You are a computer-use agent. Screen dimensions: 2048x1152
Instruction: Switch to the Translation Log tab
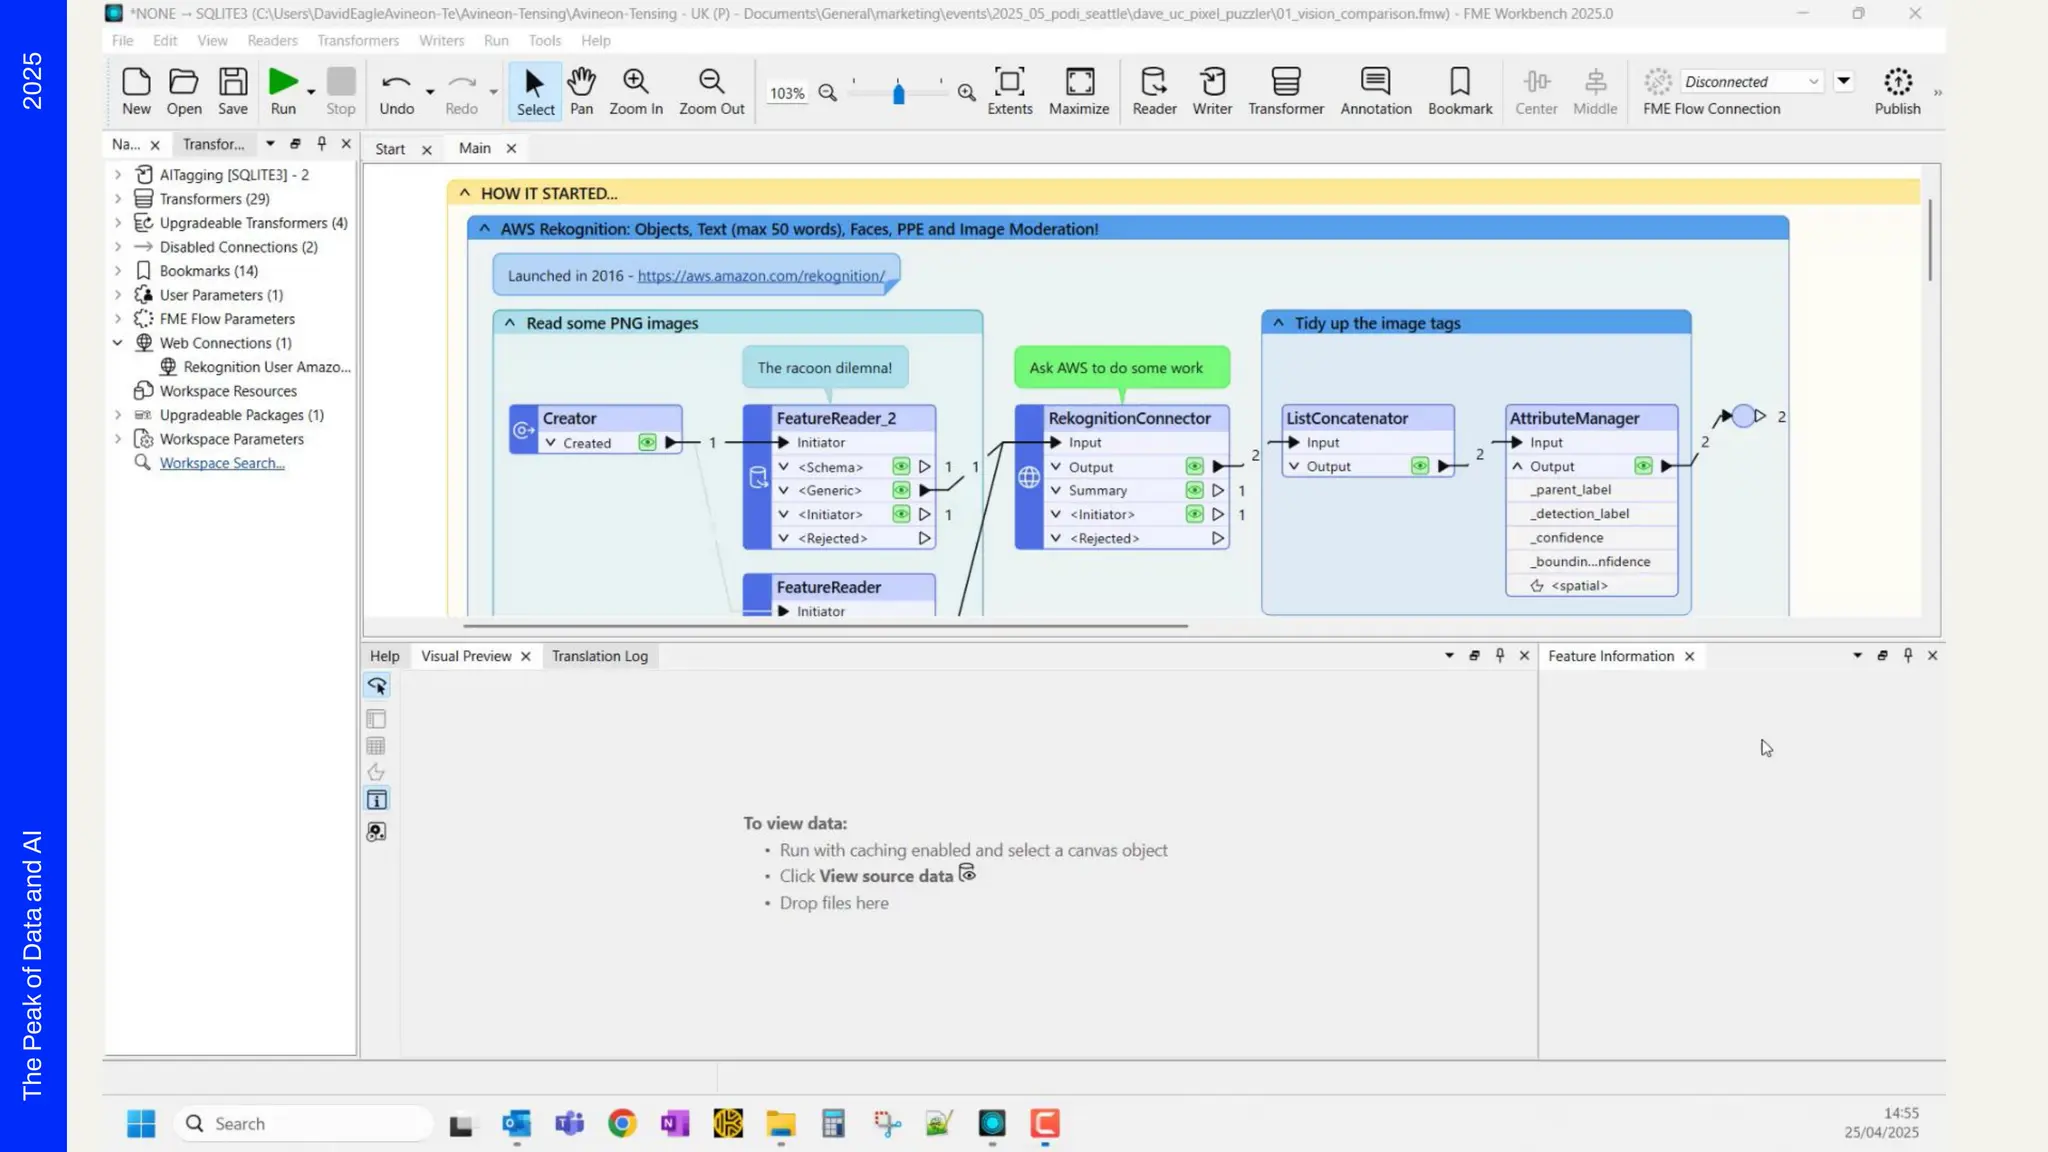[x=599, y=656]
